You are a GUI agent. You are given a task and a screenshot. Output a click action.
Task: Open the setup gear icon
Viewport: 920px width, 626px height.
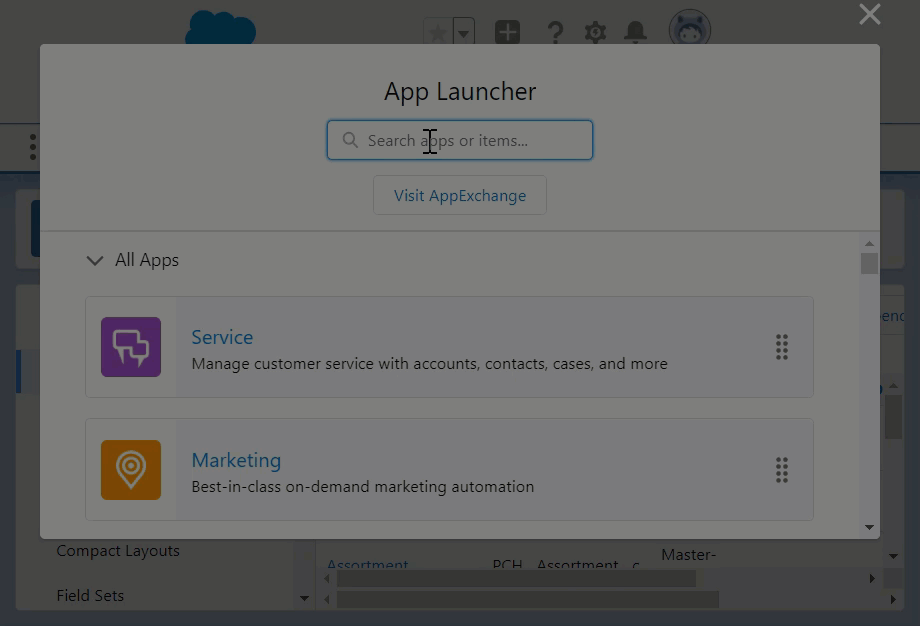click(x=595, y=32)
